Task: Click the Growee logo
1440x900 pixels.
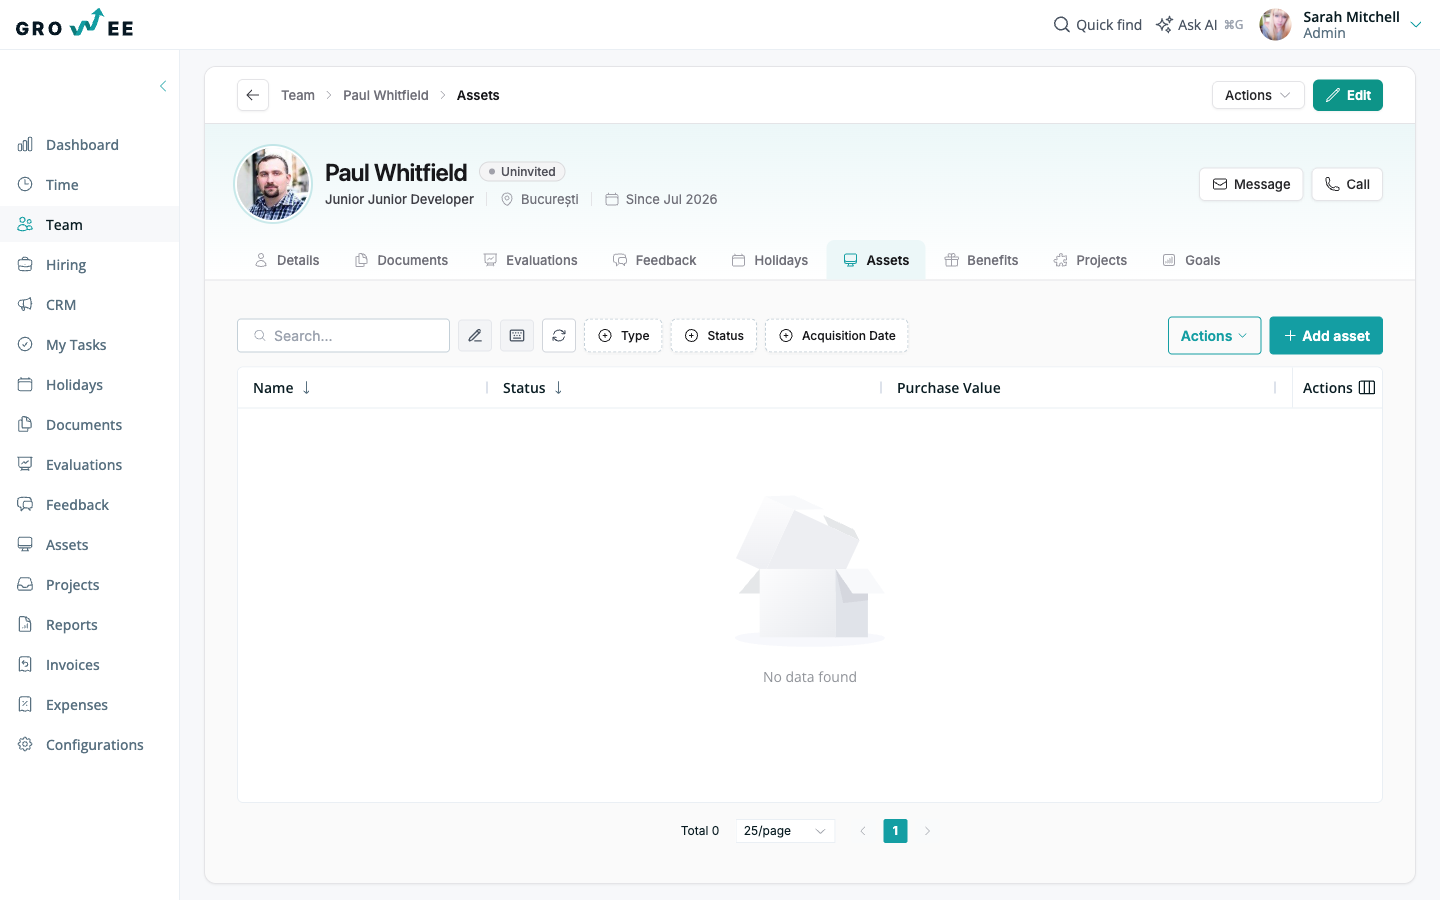Action: (75, 24)
